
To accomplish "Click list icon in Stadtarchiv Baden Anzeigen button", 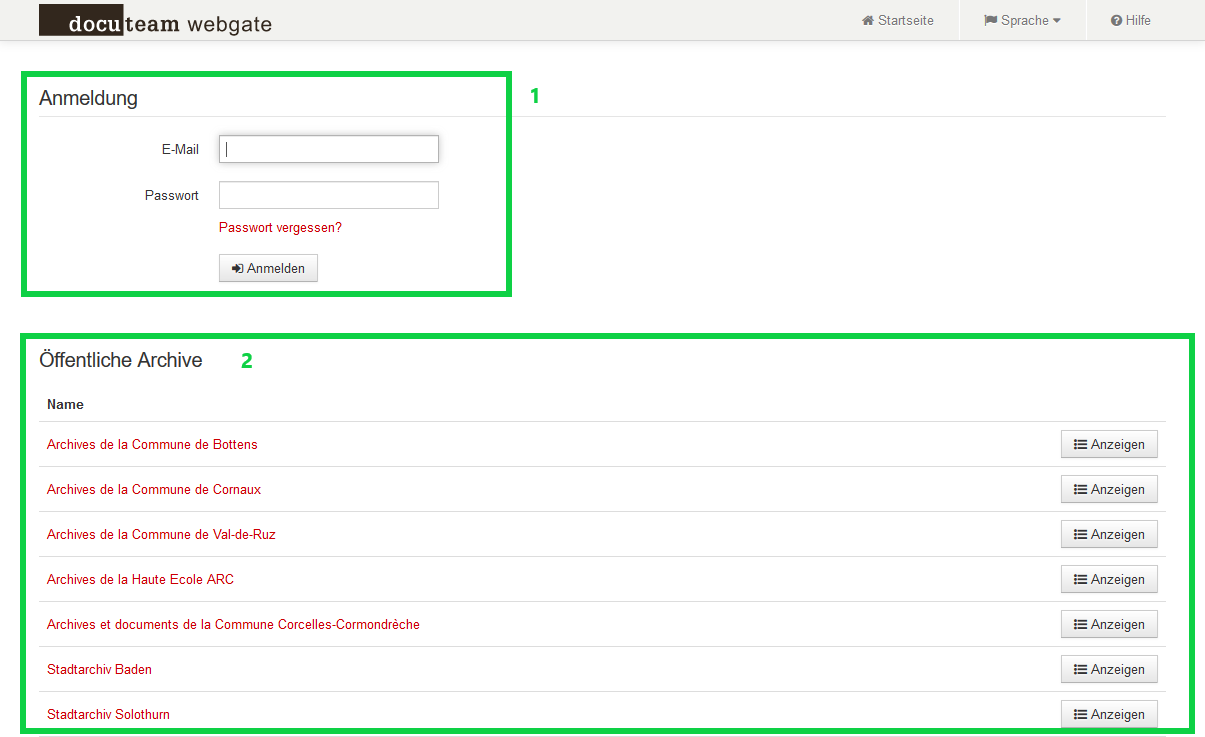I will [x=1080, y=670].
